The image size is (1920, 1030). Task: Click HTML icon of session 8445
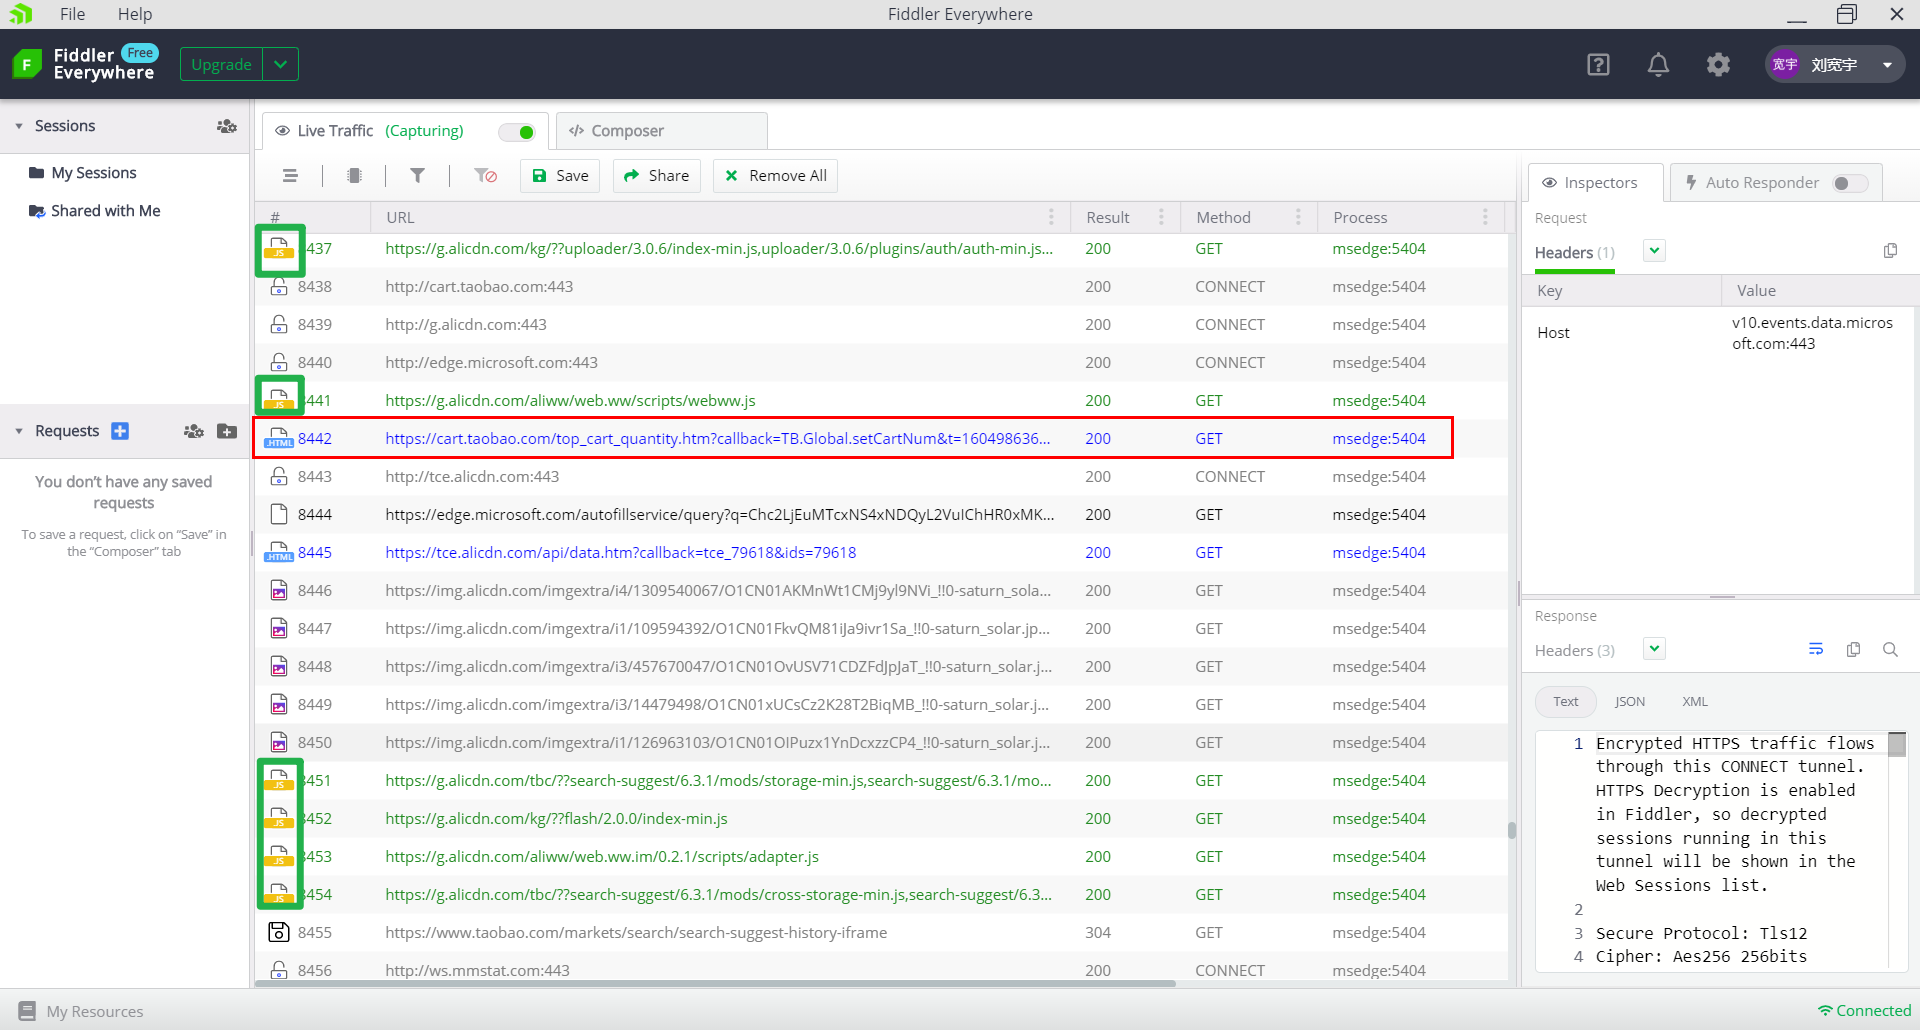pos(279,553)
